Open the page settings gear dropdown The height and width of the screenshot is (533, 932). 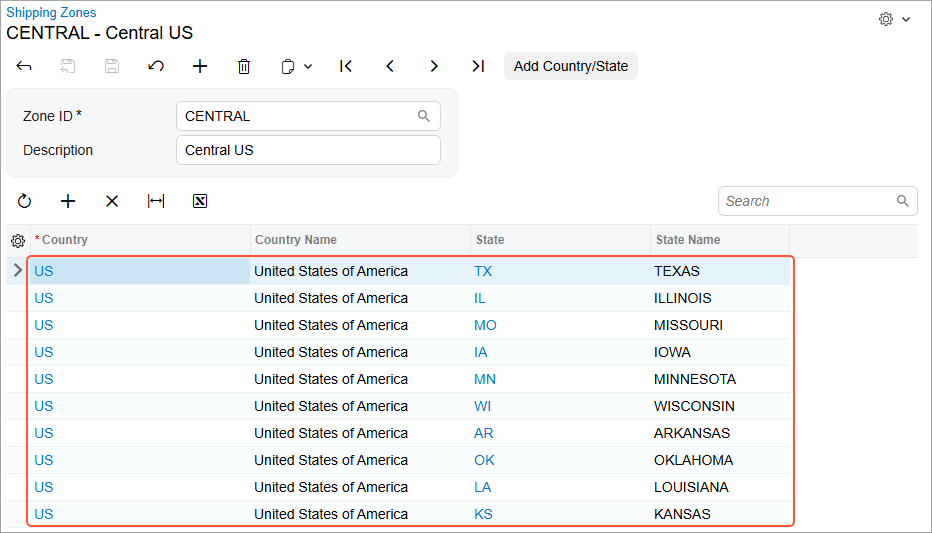tap(894, 19)
